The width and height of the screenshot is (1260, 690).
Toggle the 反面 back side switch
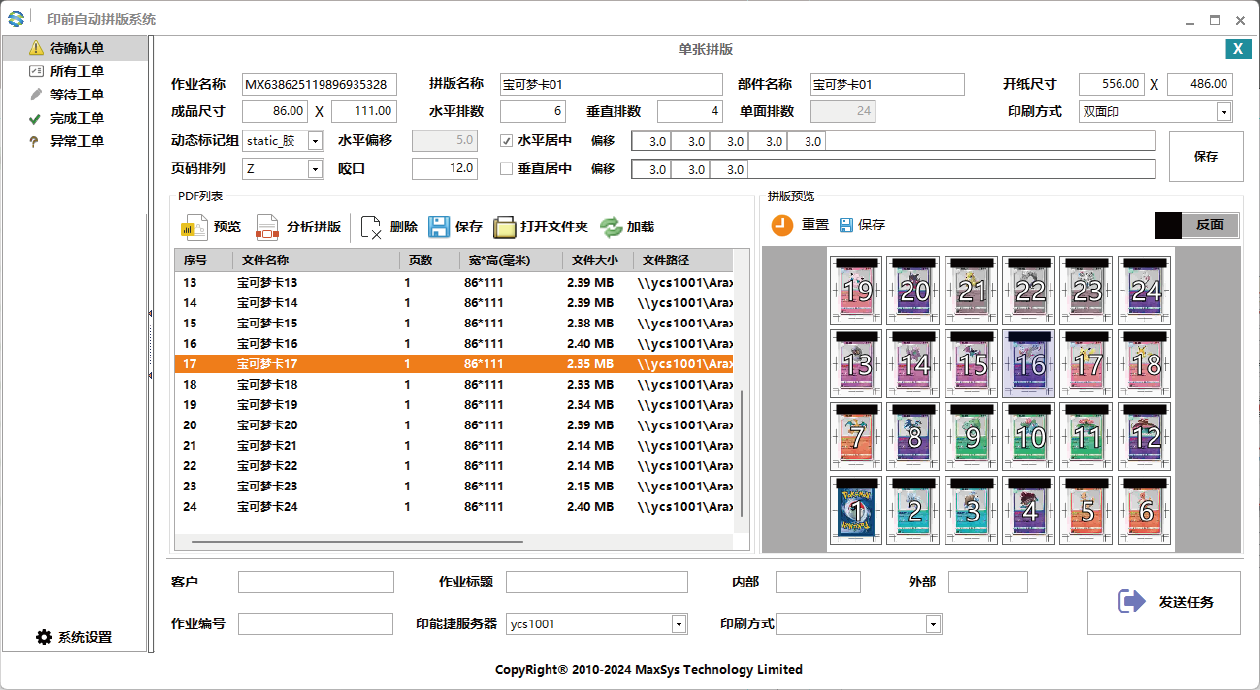1196,225
